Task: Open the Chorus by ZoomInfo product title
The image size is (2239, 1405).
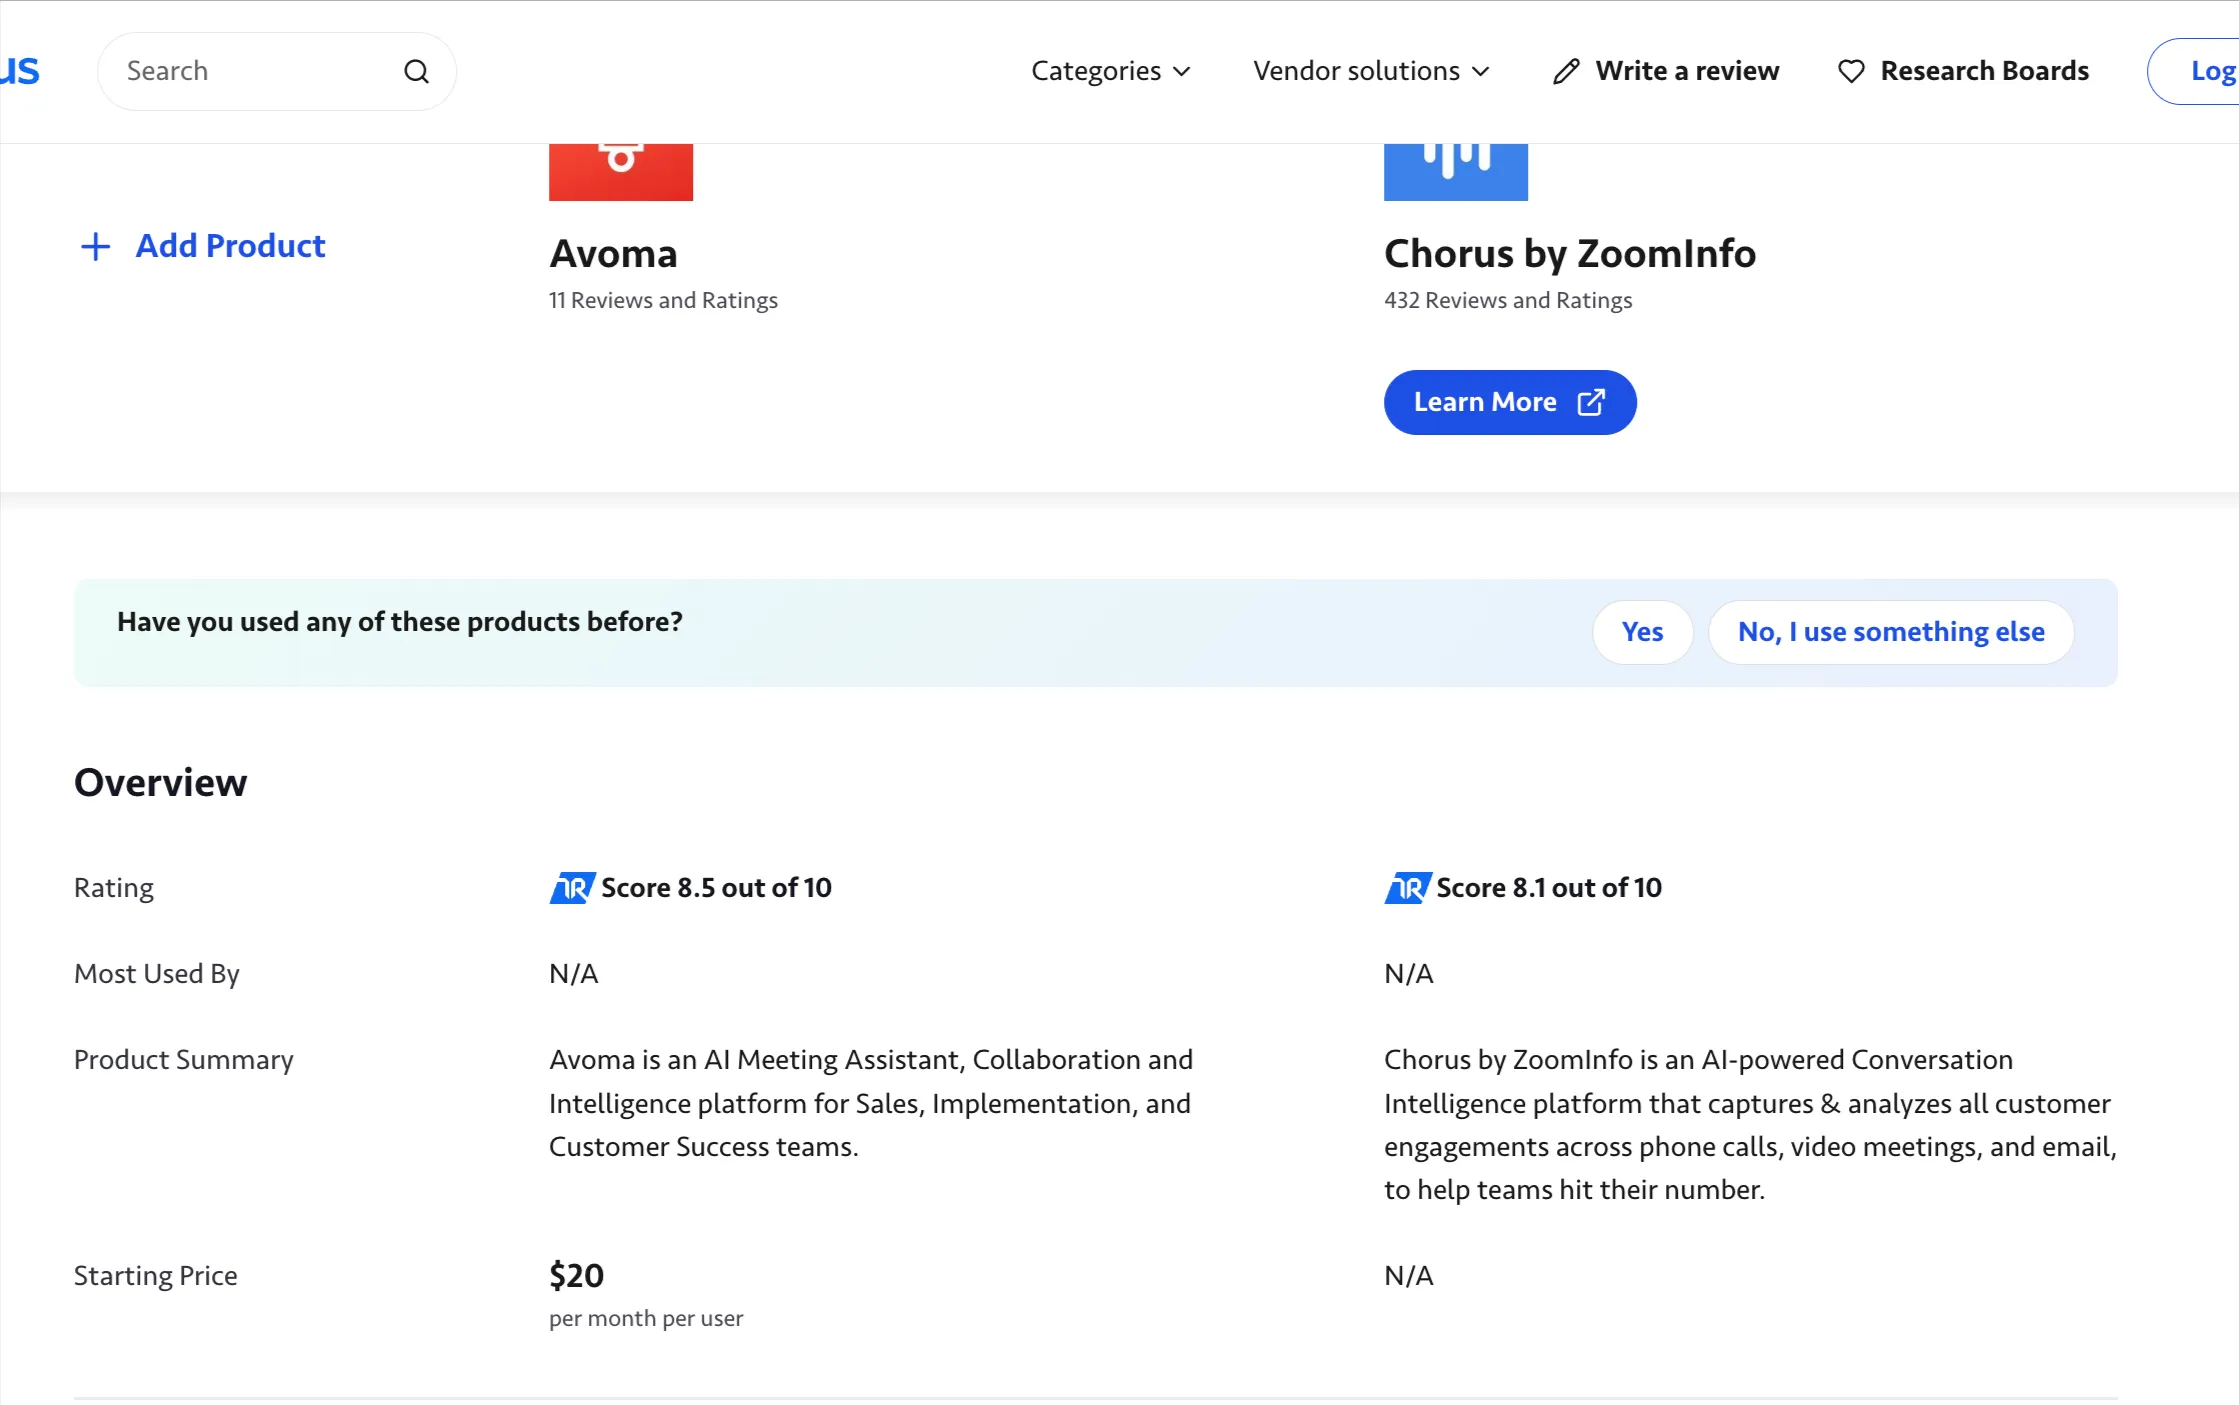Action: coord(1569,254)
